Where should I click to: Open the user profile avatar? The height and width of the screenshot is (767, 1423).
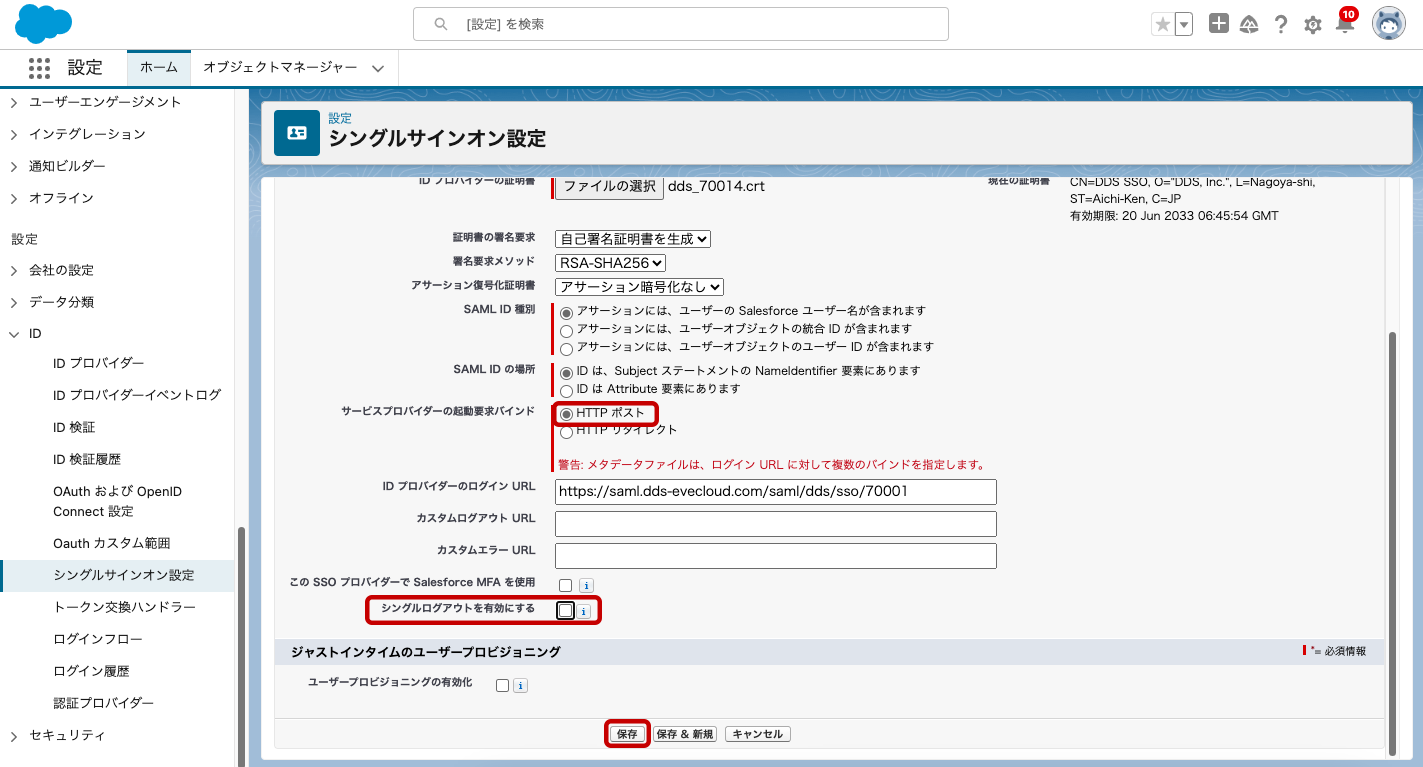click(x=1388, y=25)
